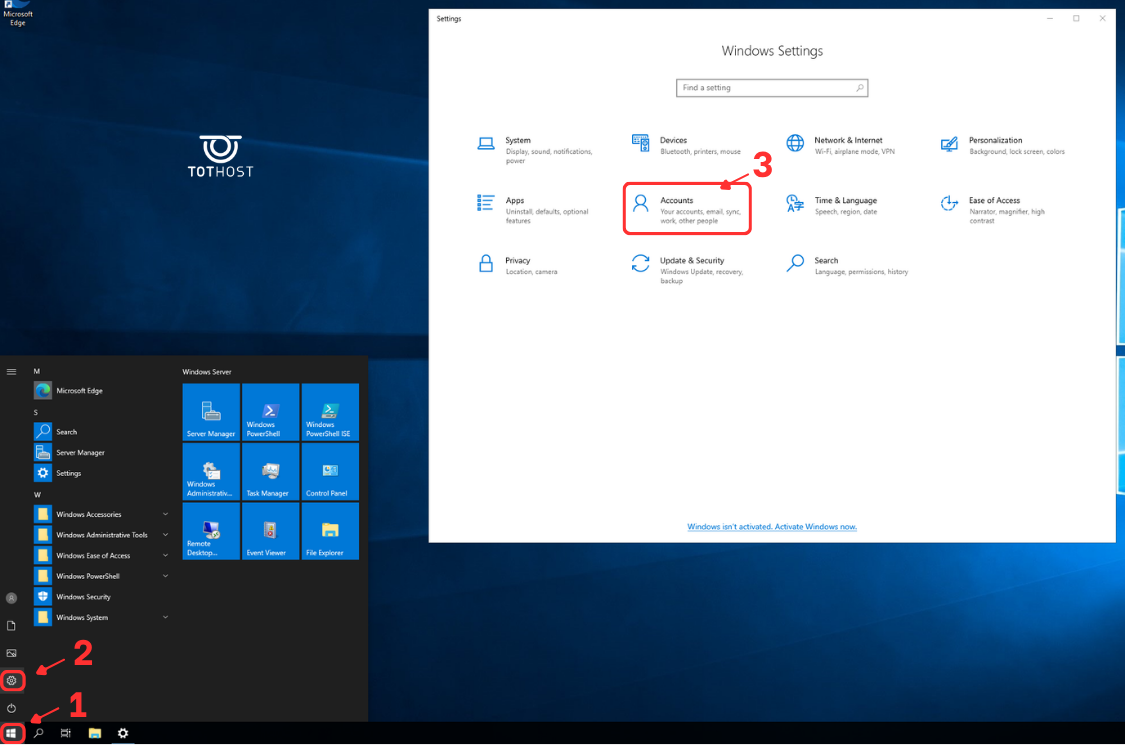The image size is (1125, 745).
Task: Open Event Viewer tile
Action: (270, 531)
